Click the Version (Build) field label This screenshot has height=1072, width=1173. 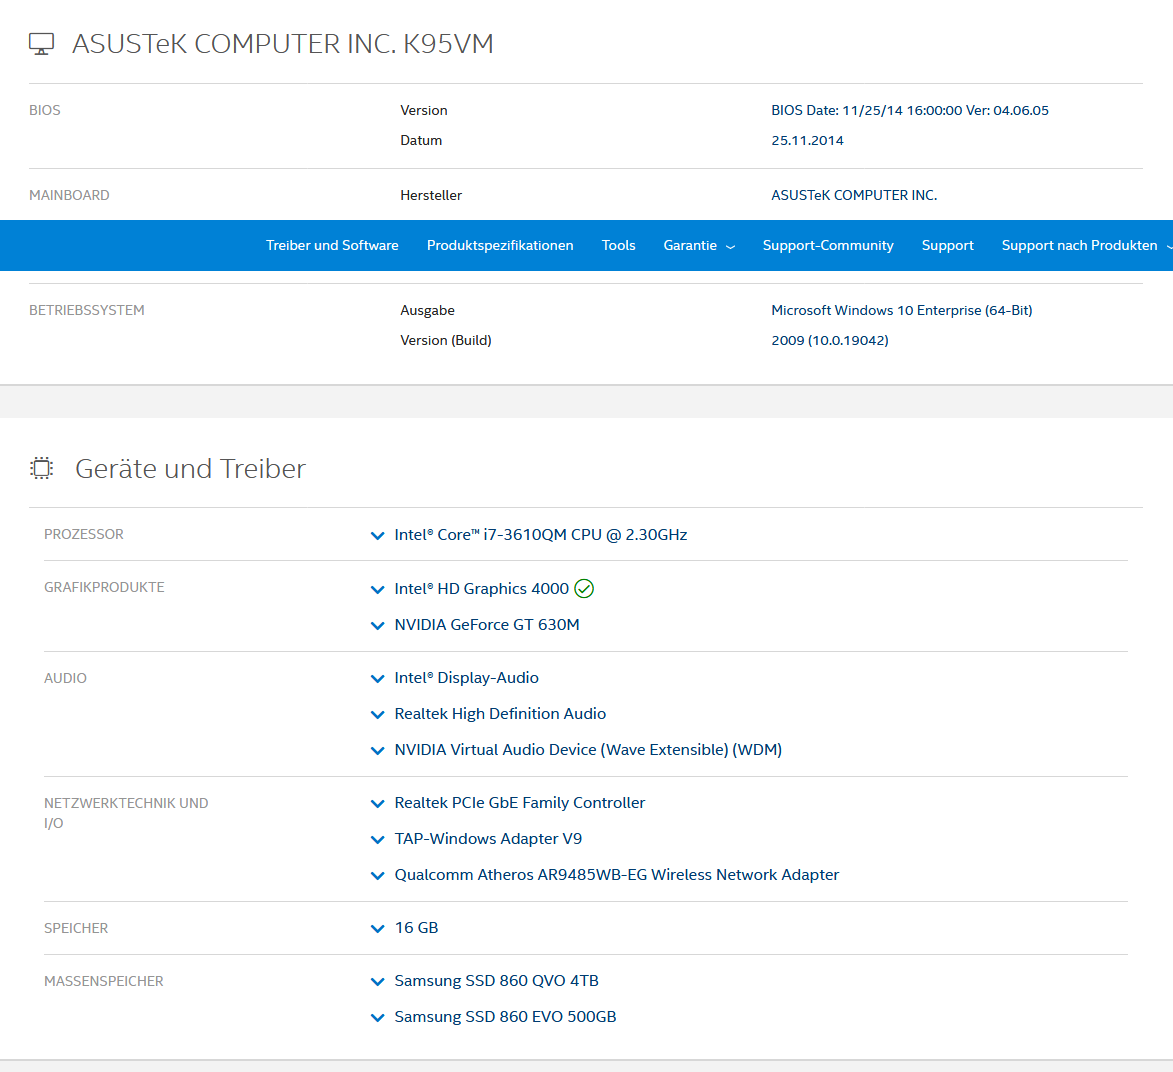[446, 340]
